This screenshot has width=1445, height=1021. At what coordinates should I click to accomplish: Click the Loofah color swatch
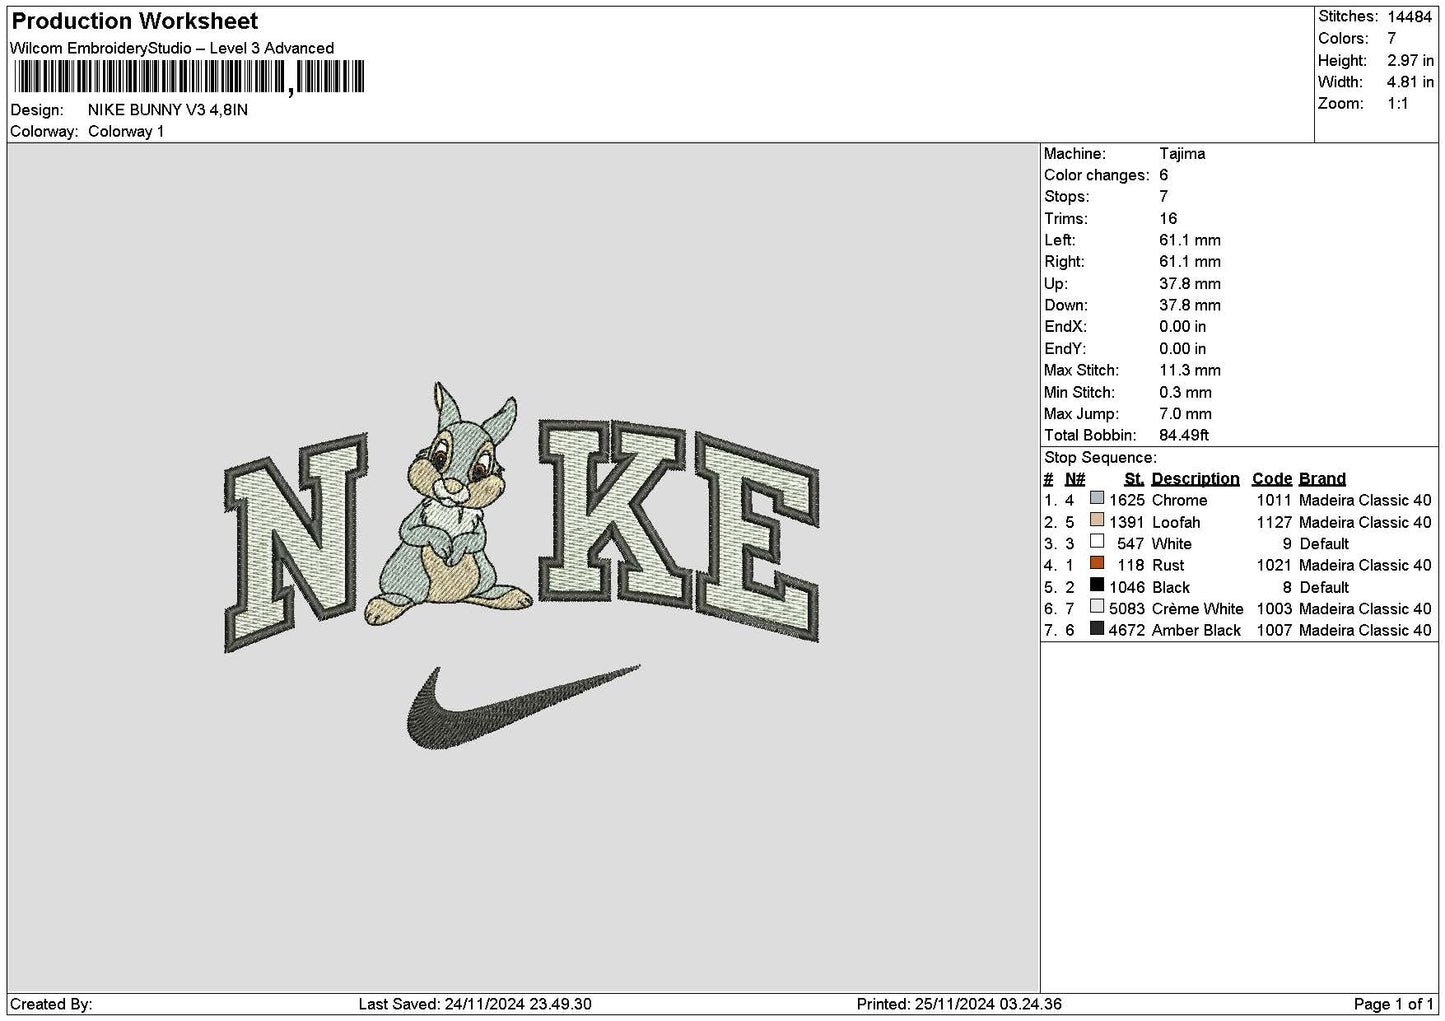point(1097,521)
